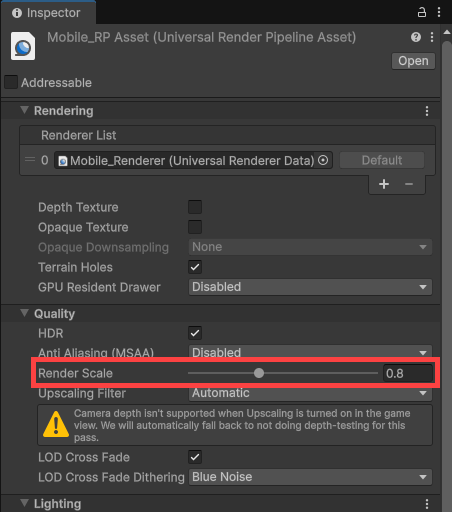Click the Mobile_Renderer object field

click(193, 160)
